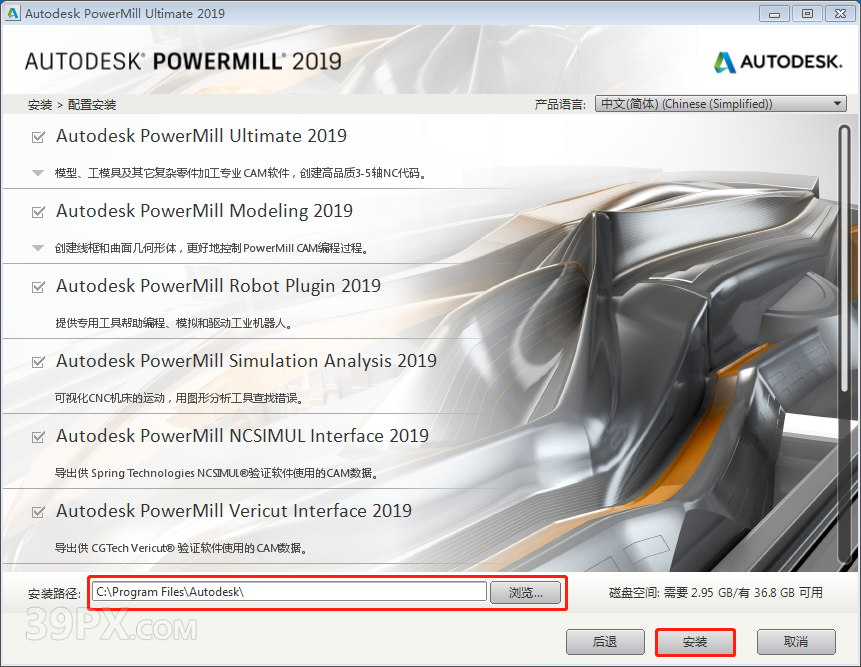
Task: Click the 磁盘空间 disk space text
Action: coord(716,593)
